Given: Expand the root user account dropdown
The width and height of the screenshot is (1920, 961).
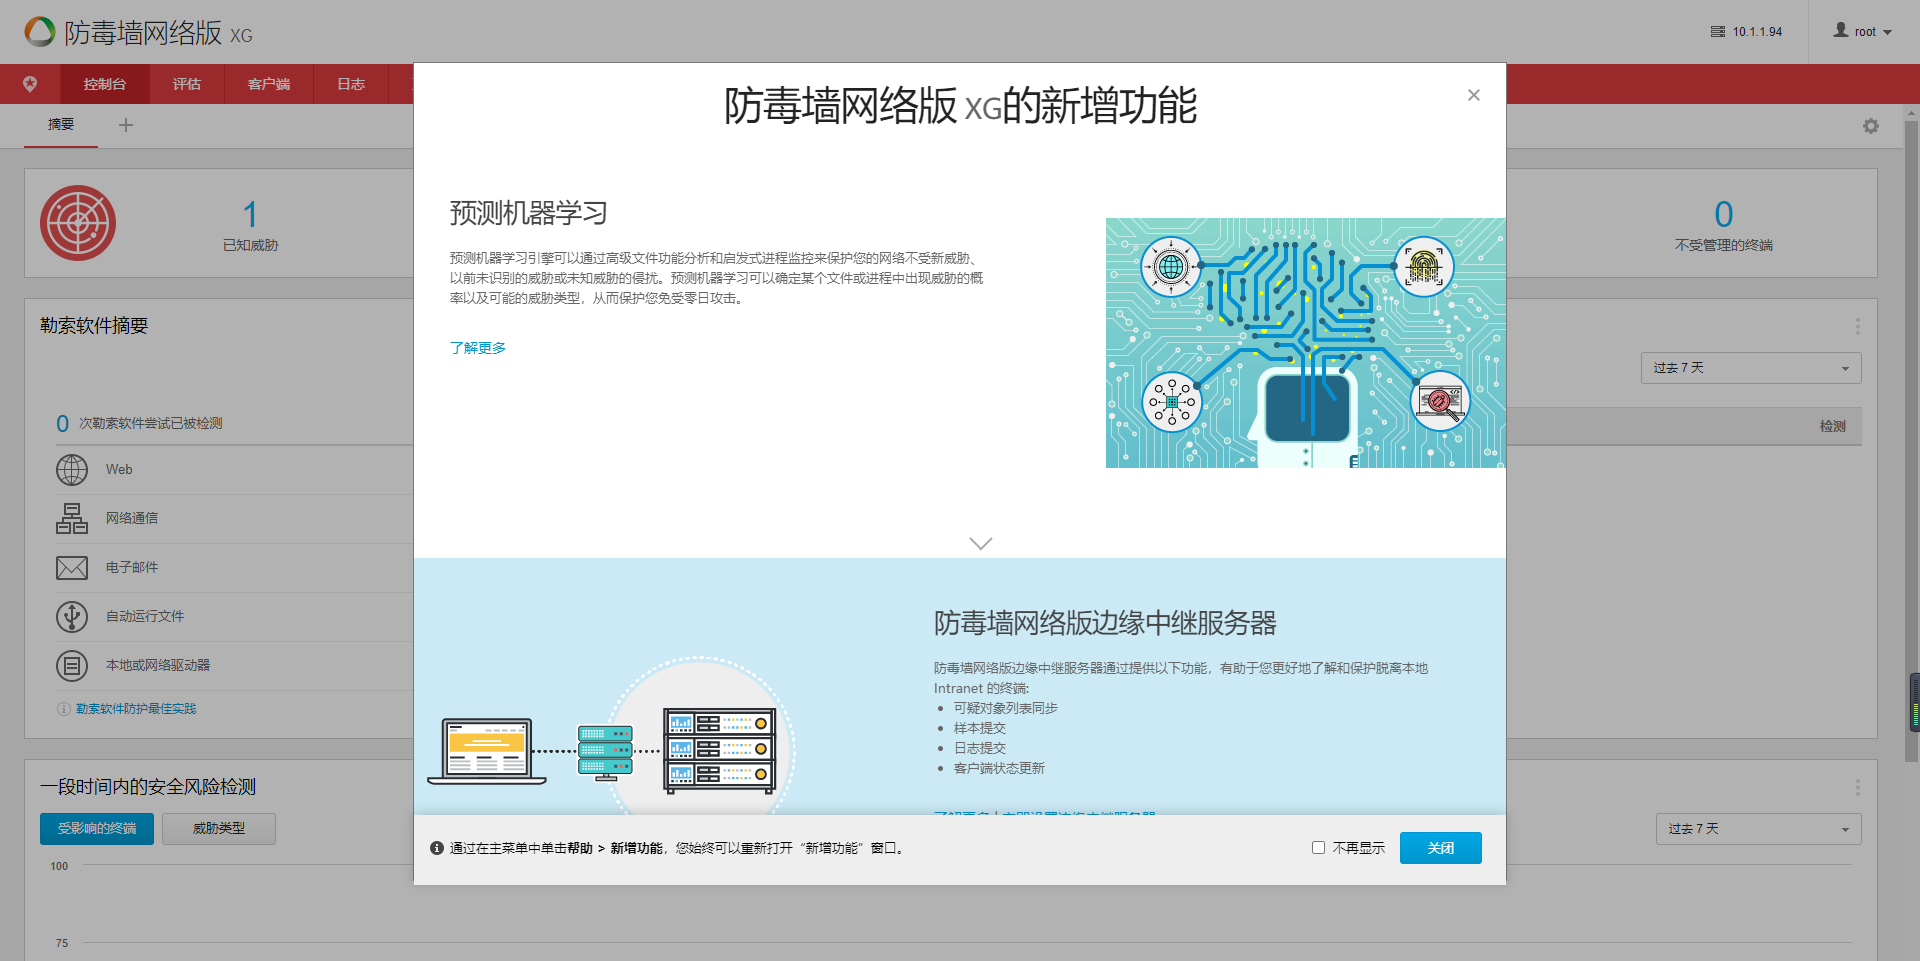Looking at the screenshot, I should click(x=1863, y=31).
